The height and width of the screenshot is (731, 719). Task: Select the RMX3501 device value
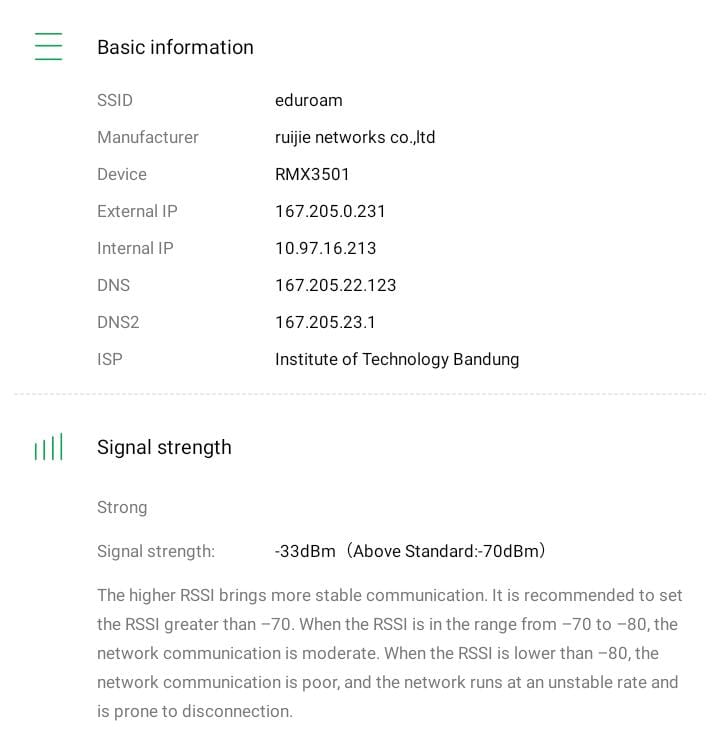click(312, 174)
